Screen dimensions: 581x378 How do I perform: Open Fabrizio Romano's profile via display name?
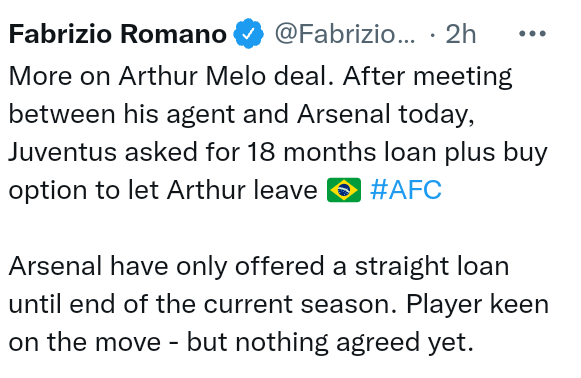[117, 34]
